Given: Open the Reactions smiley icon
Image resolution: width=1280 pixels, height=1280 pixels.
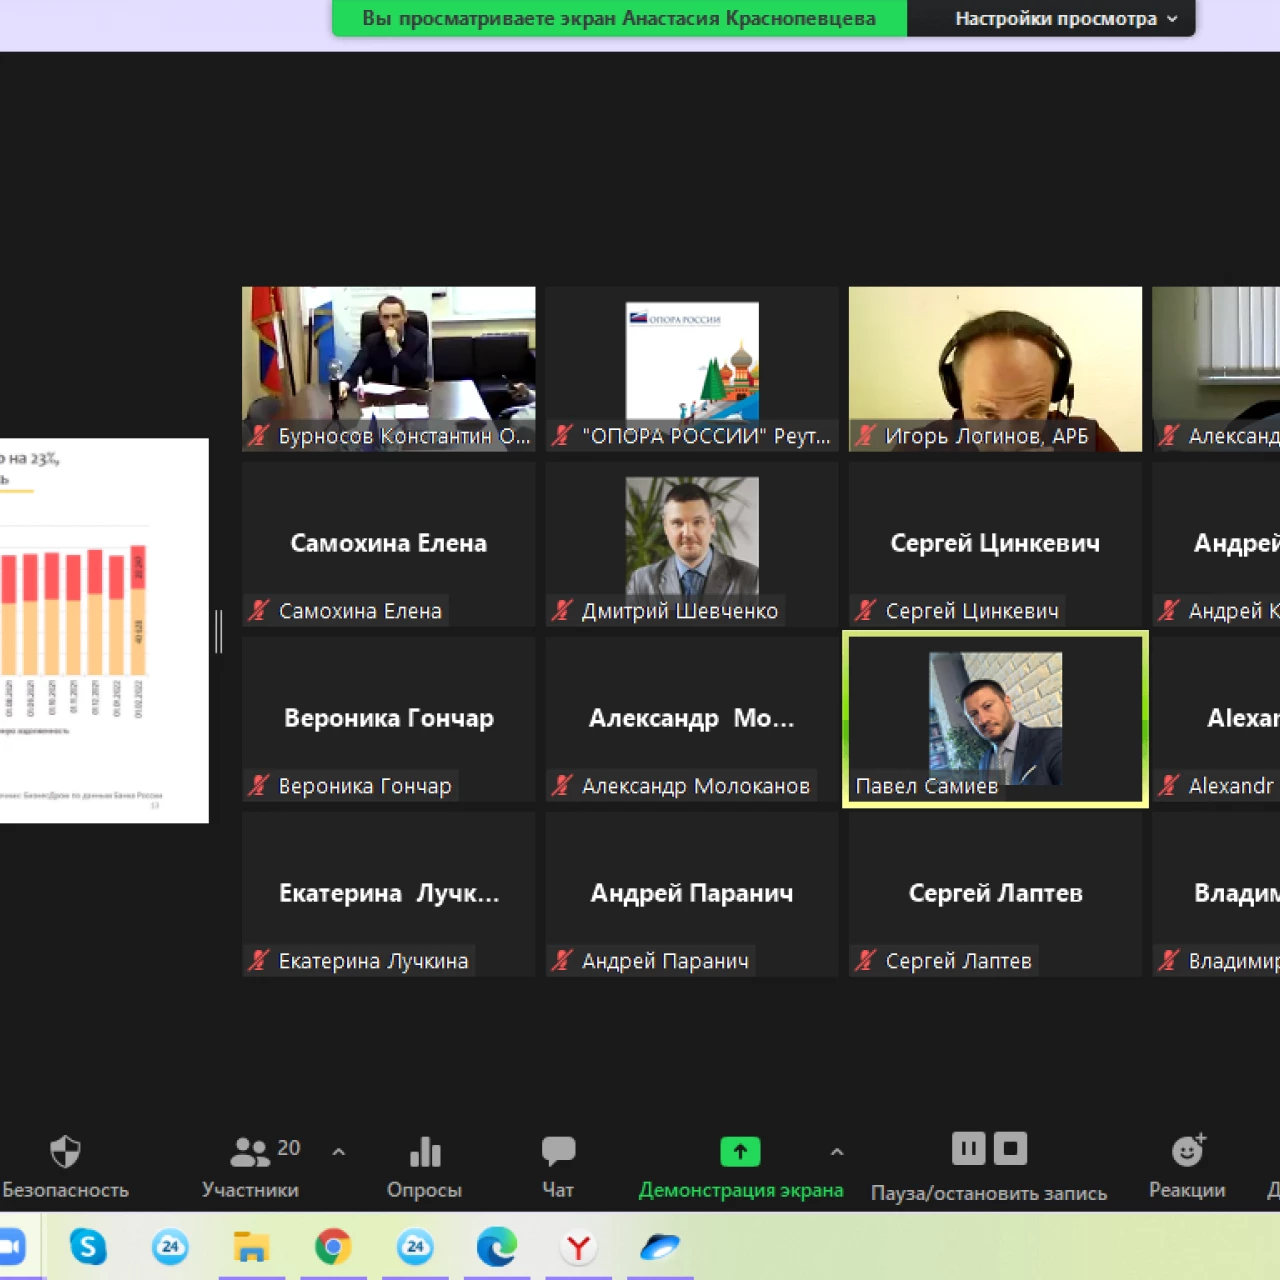Looking at the screenshot, I should point(1188,1151).
